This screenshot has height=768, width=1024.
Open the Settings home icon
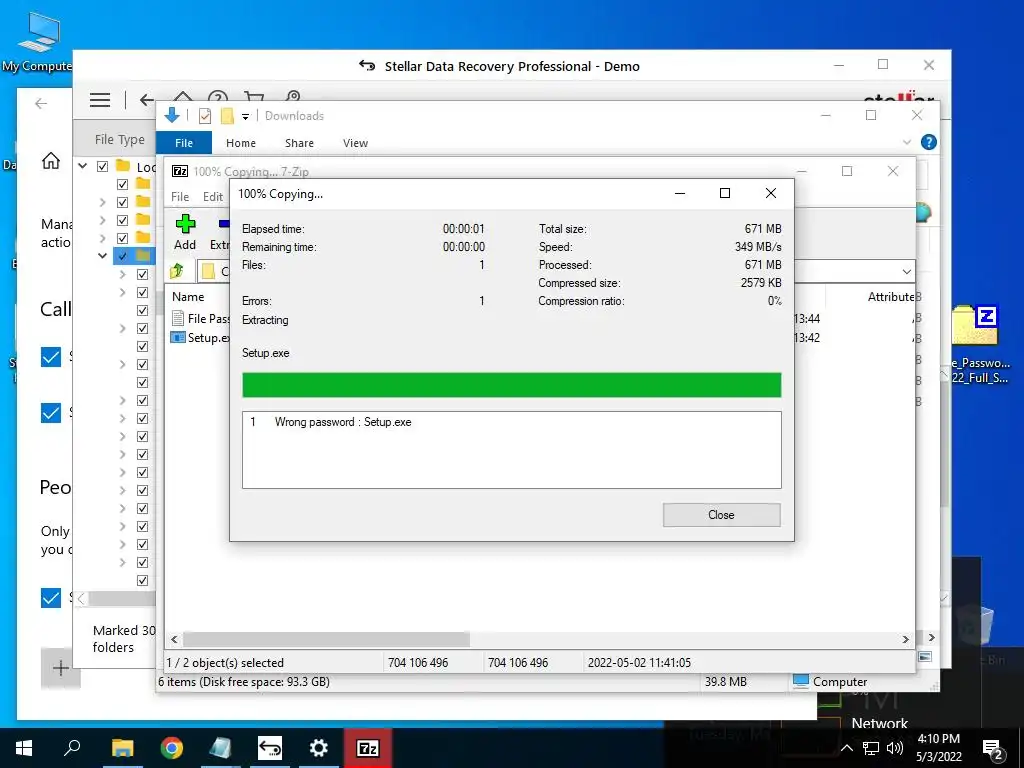(x=51, y=161)
